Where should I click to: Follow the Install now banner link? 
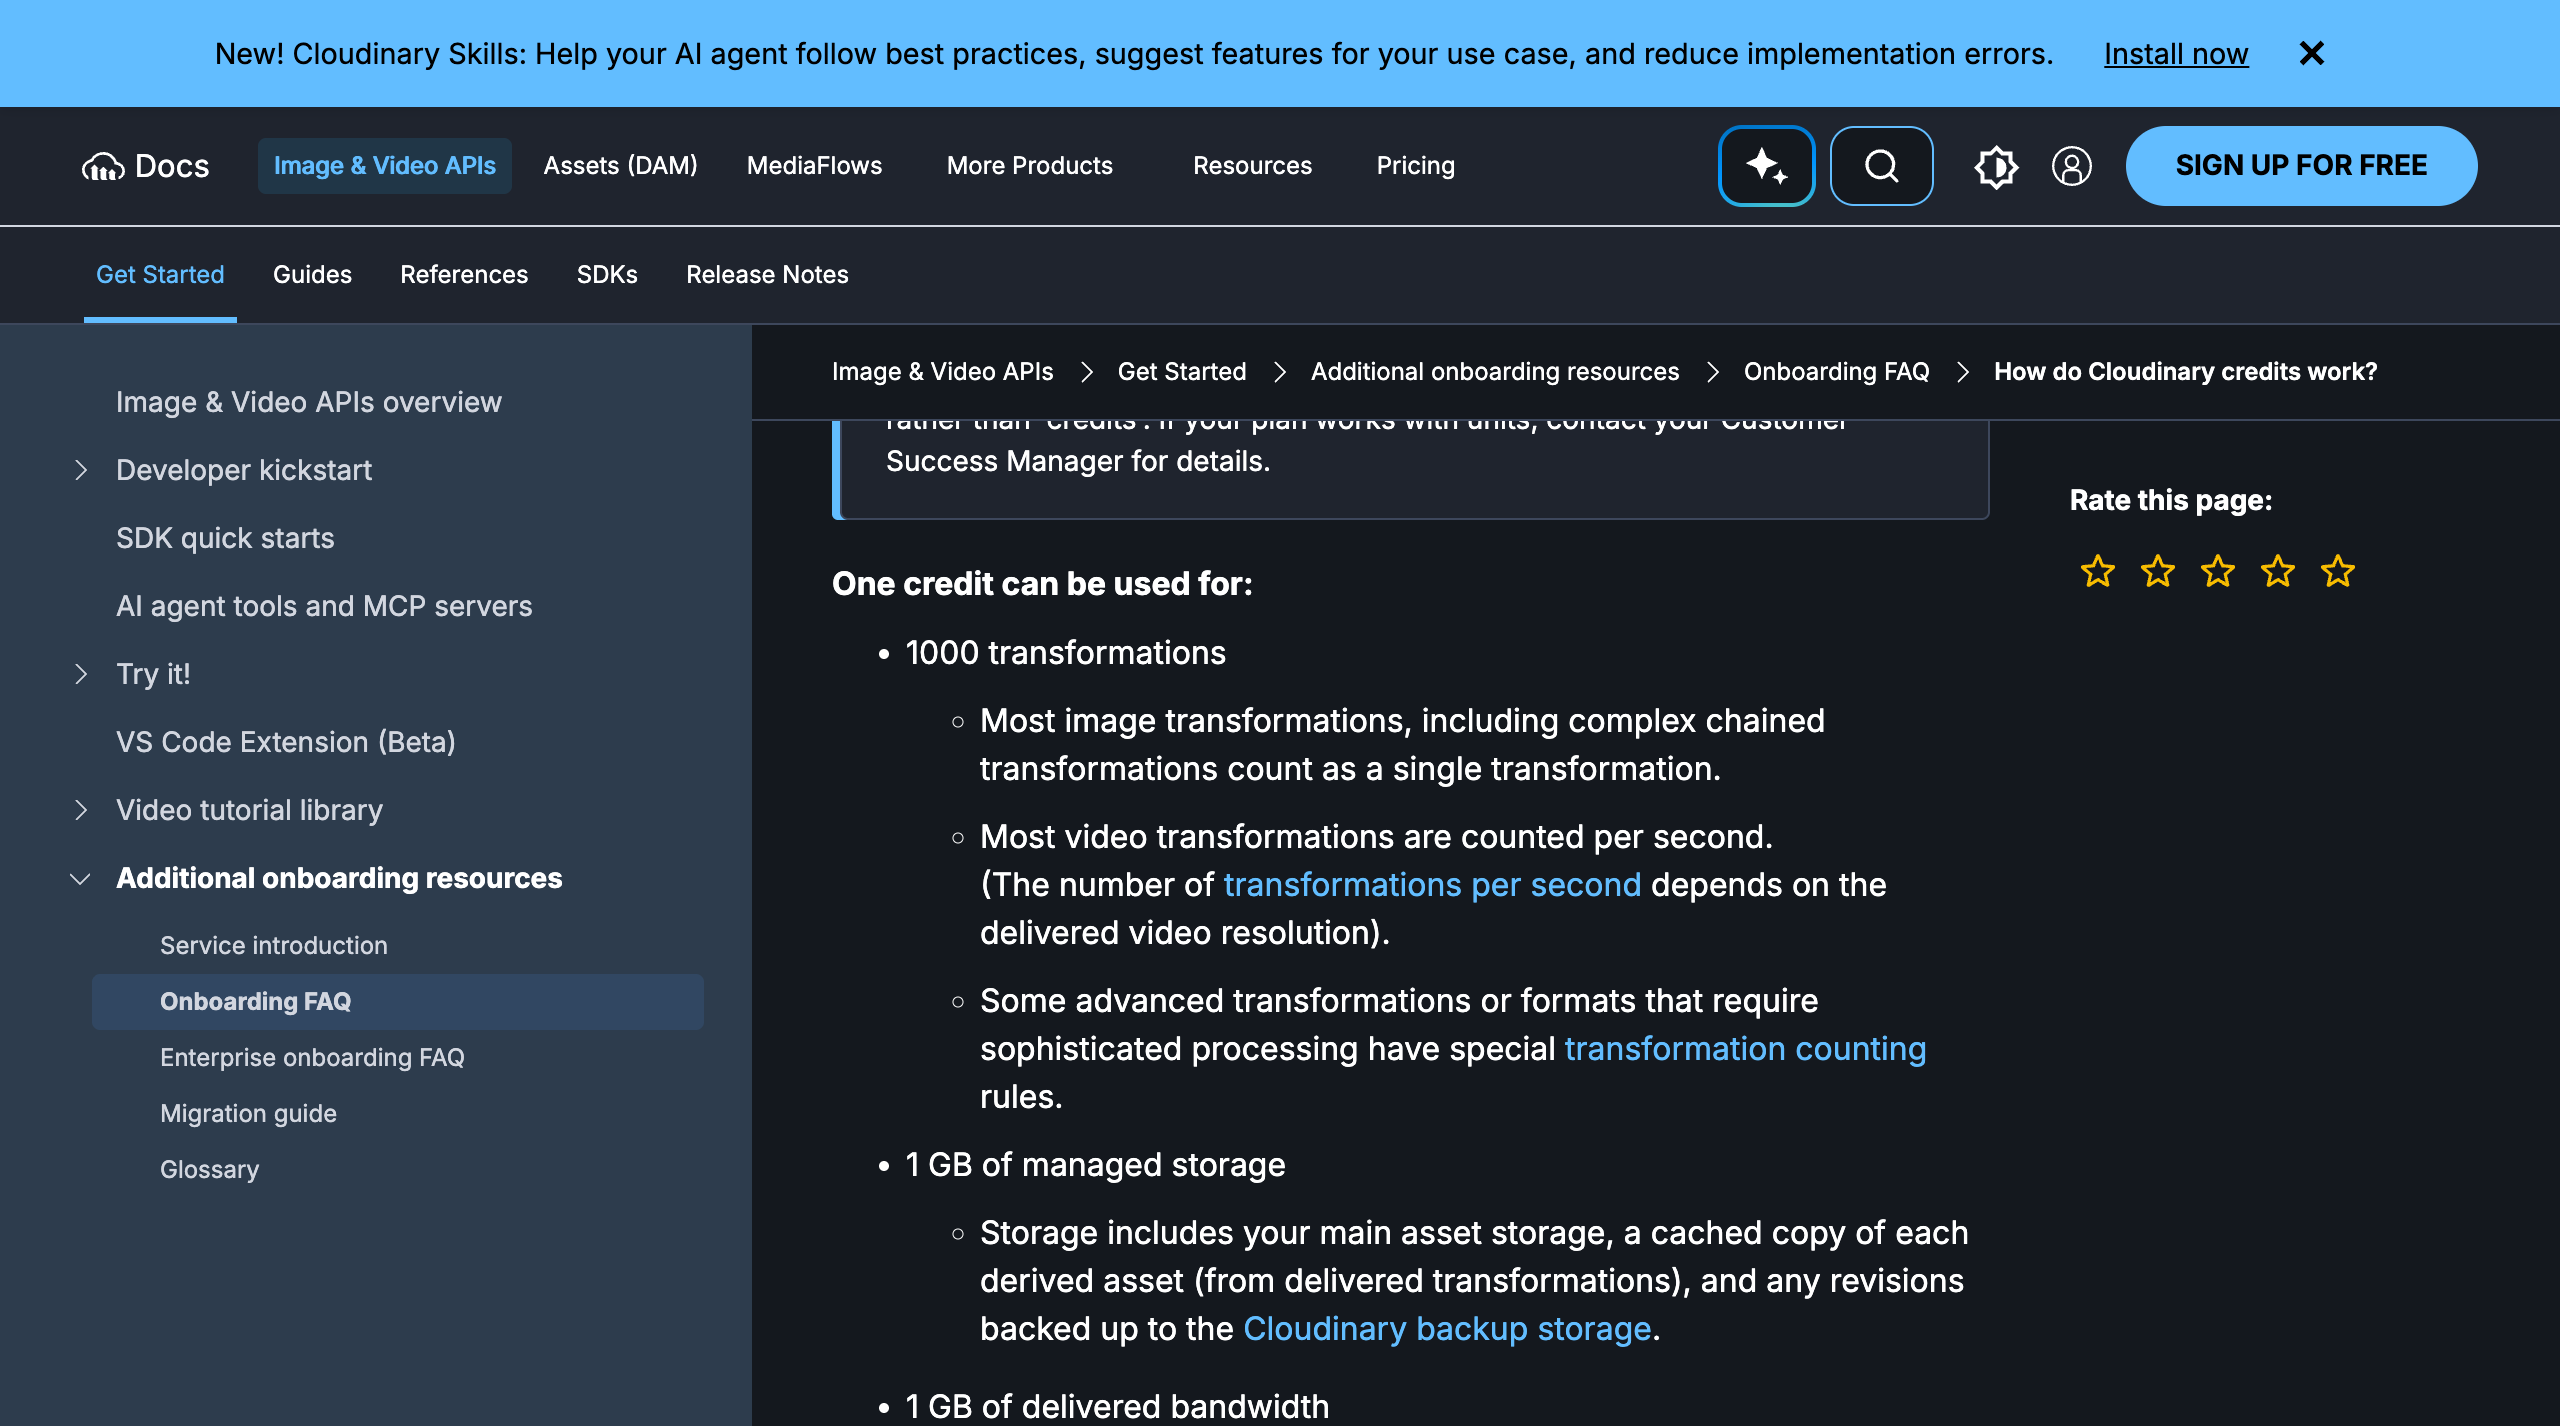pyautogui.click(x=2176, y=54)
